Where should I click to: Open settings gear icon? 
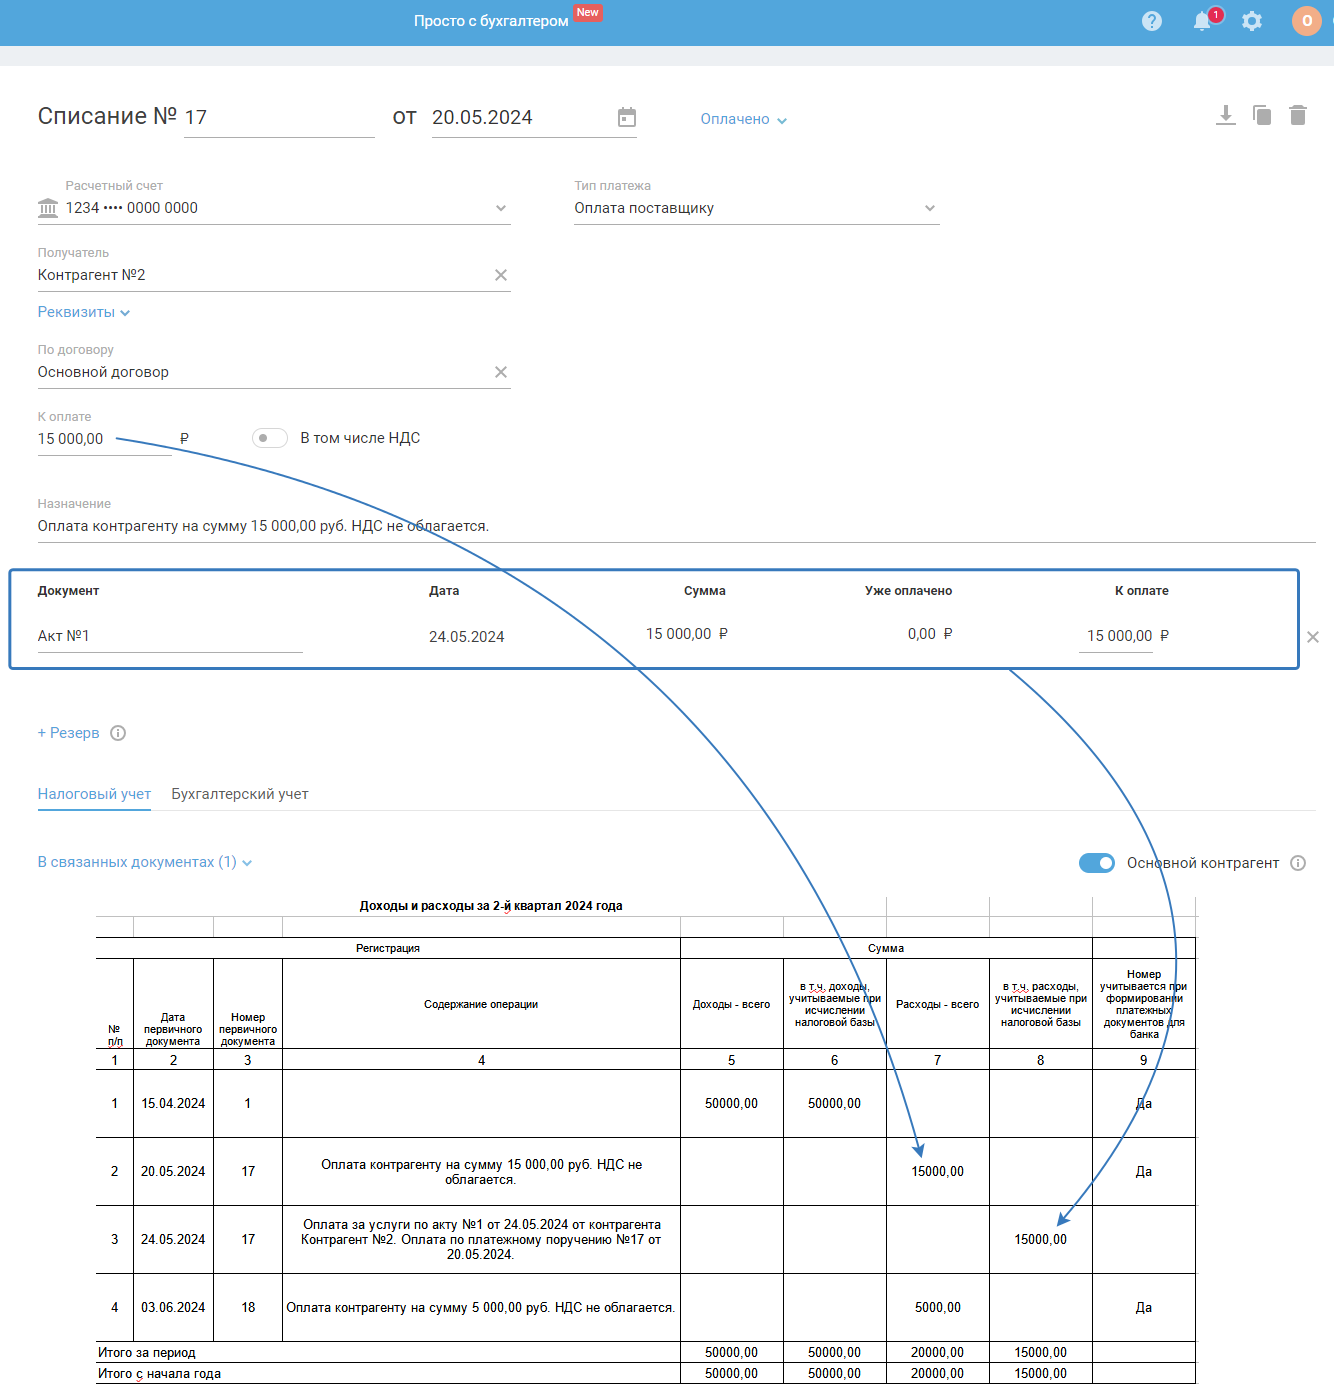(1252, 21)
